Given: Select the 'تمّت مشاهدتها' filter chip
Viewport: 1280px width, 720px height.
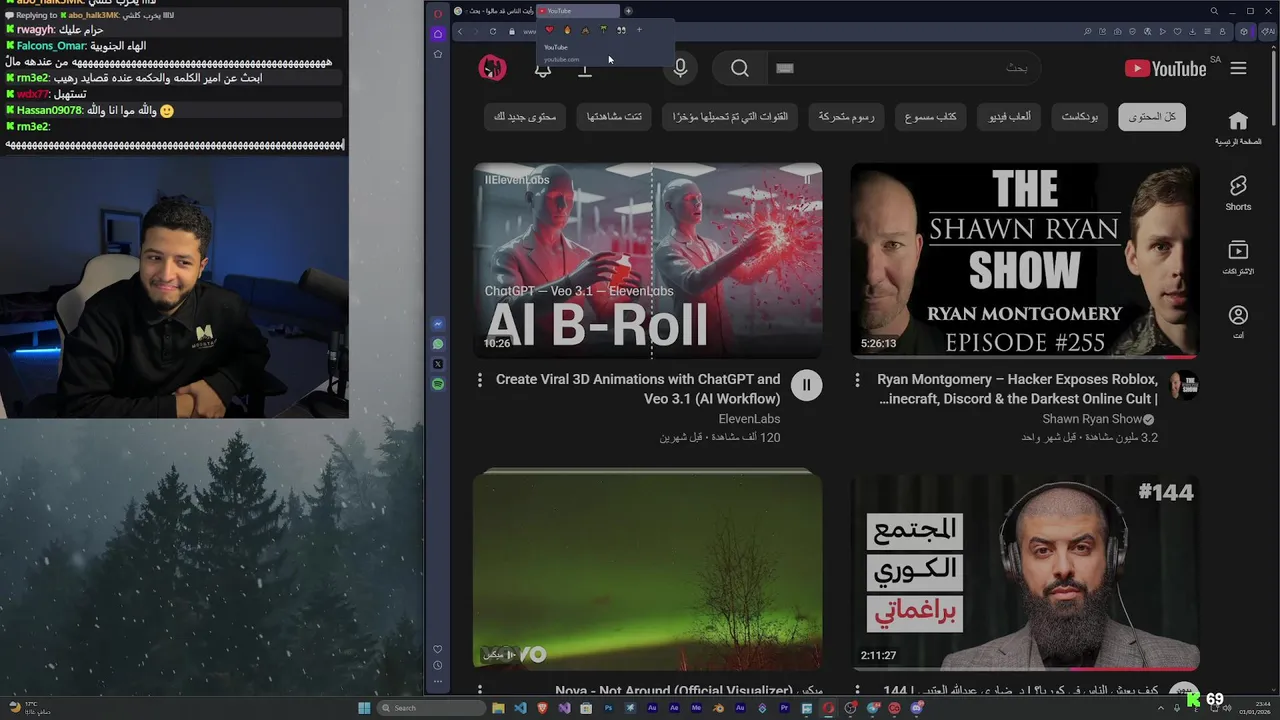Looking at the screenshot, I should click(x=614, y=117).
